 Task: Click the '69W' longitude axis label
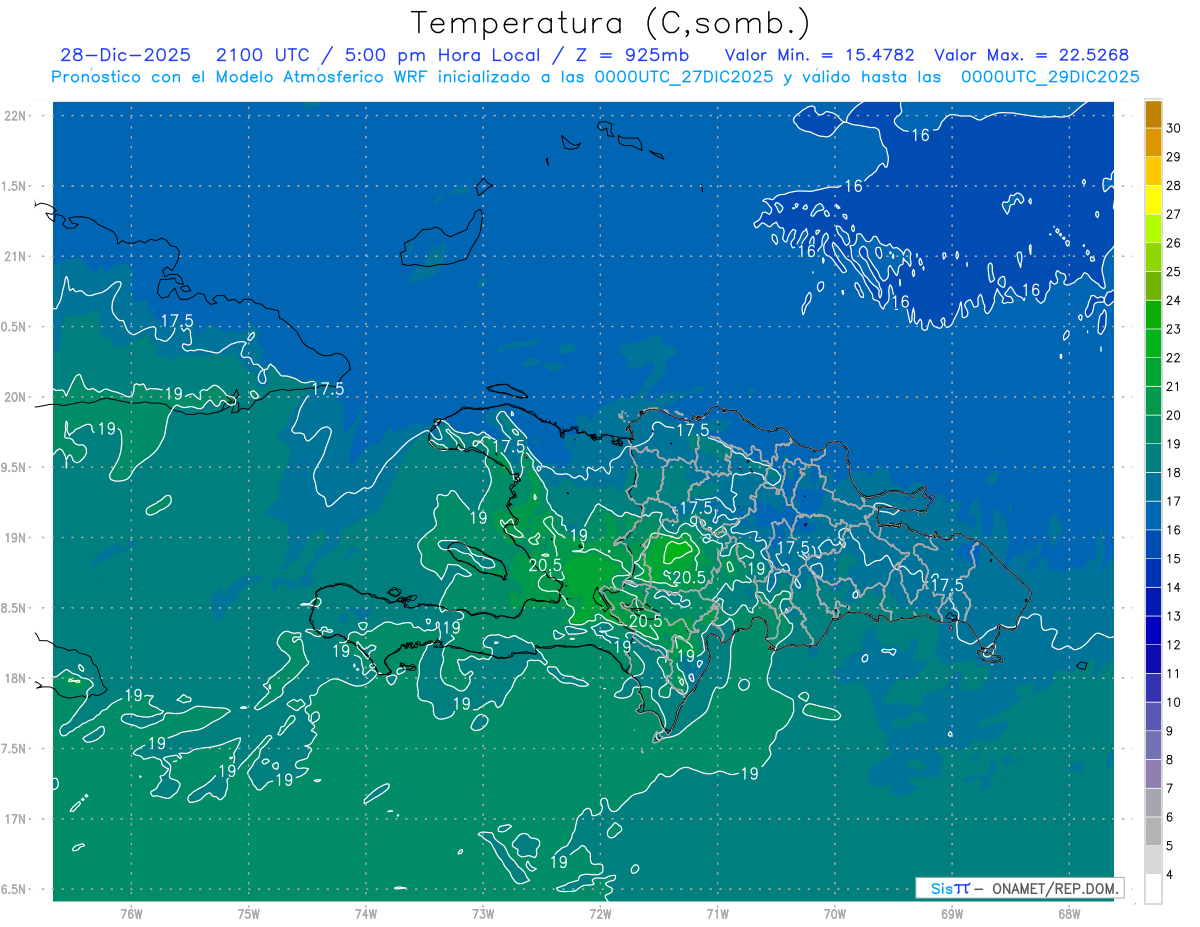tap(952, 913)
